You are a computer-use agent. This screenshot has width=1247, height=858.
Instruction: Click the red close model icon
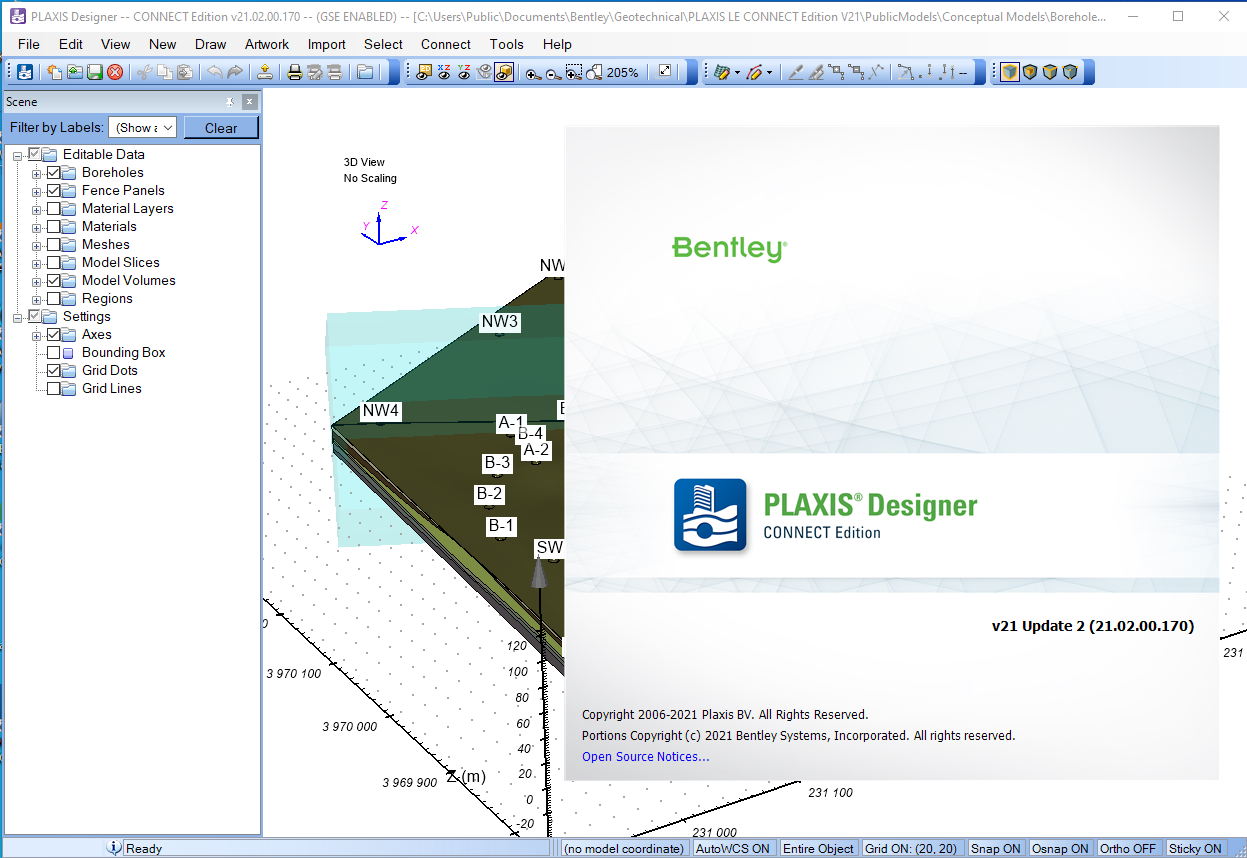[115, 72]
